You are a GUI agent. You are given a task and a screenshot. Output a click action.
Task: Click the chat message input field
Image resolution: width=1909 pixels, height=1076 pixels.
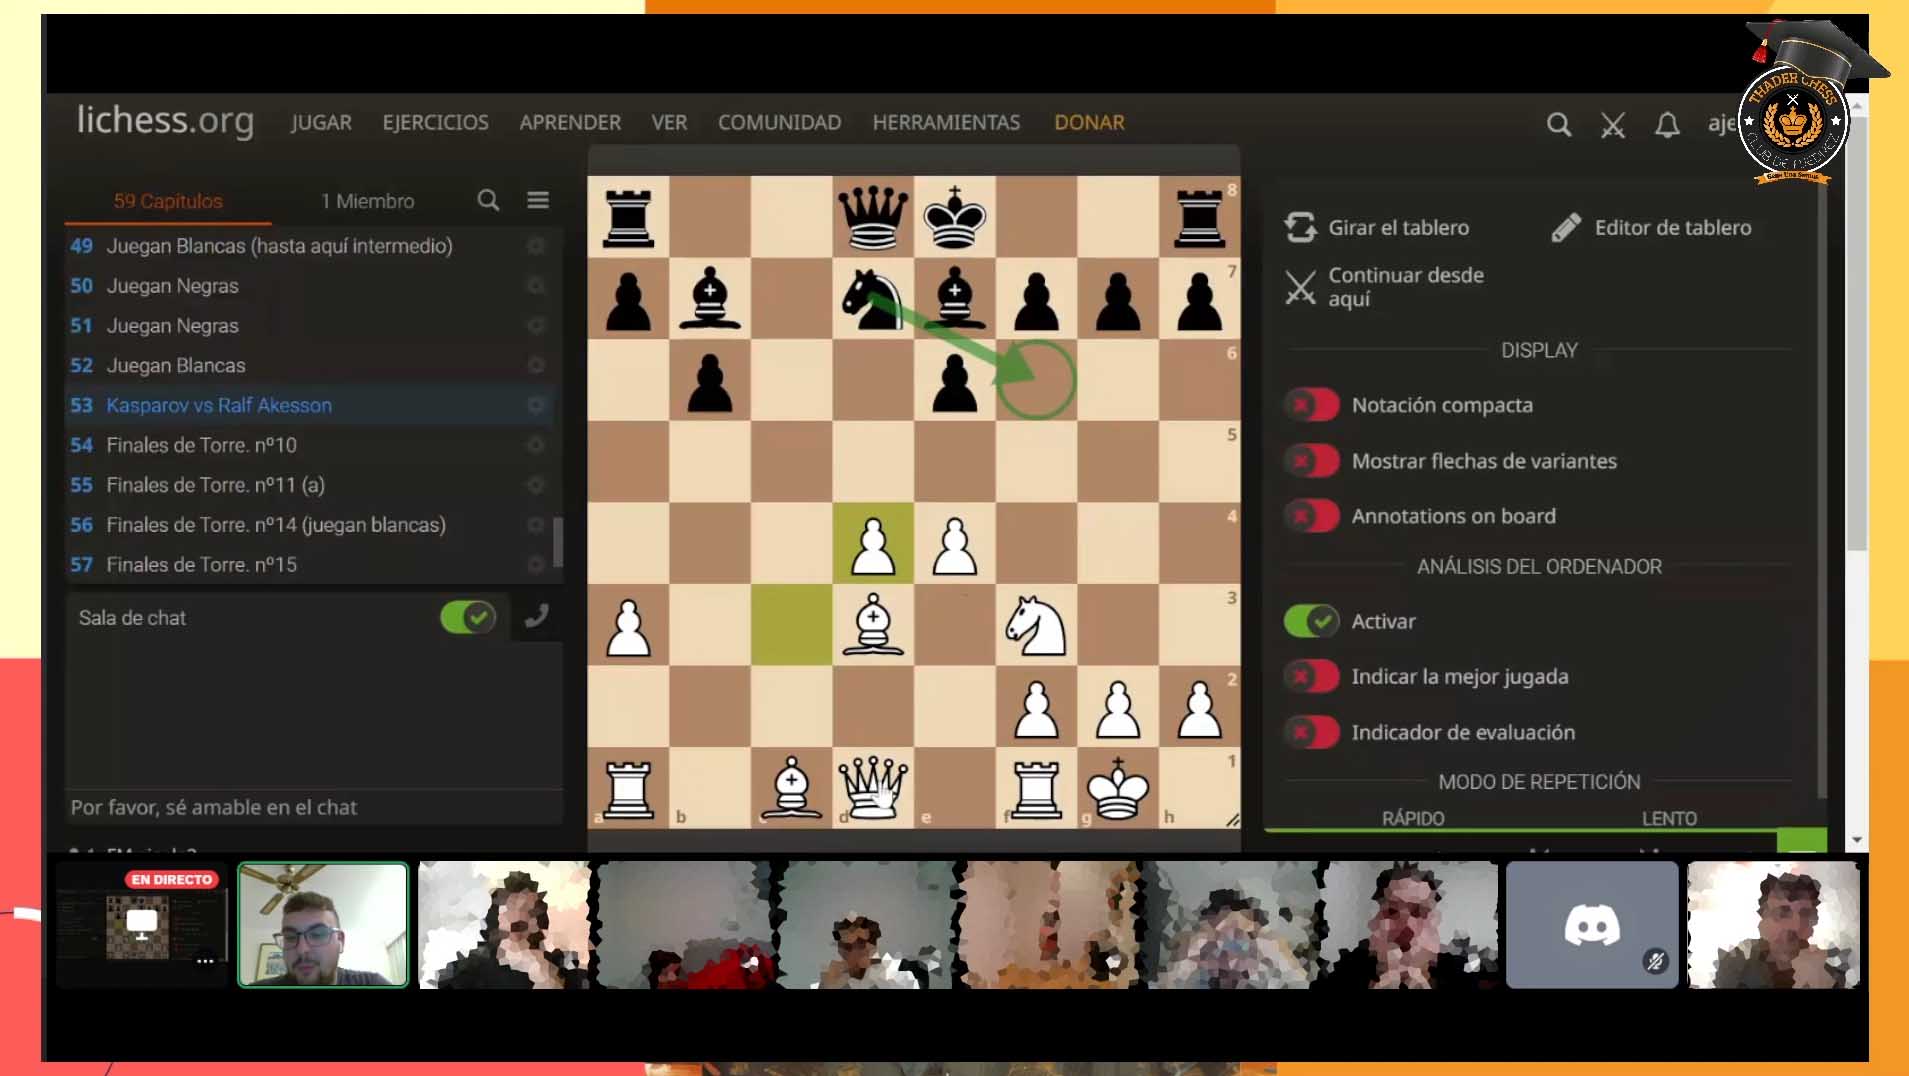click(x=312, y=807)
